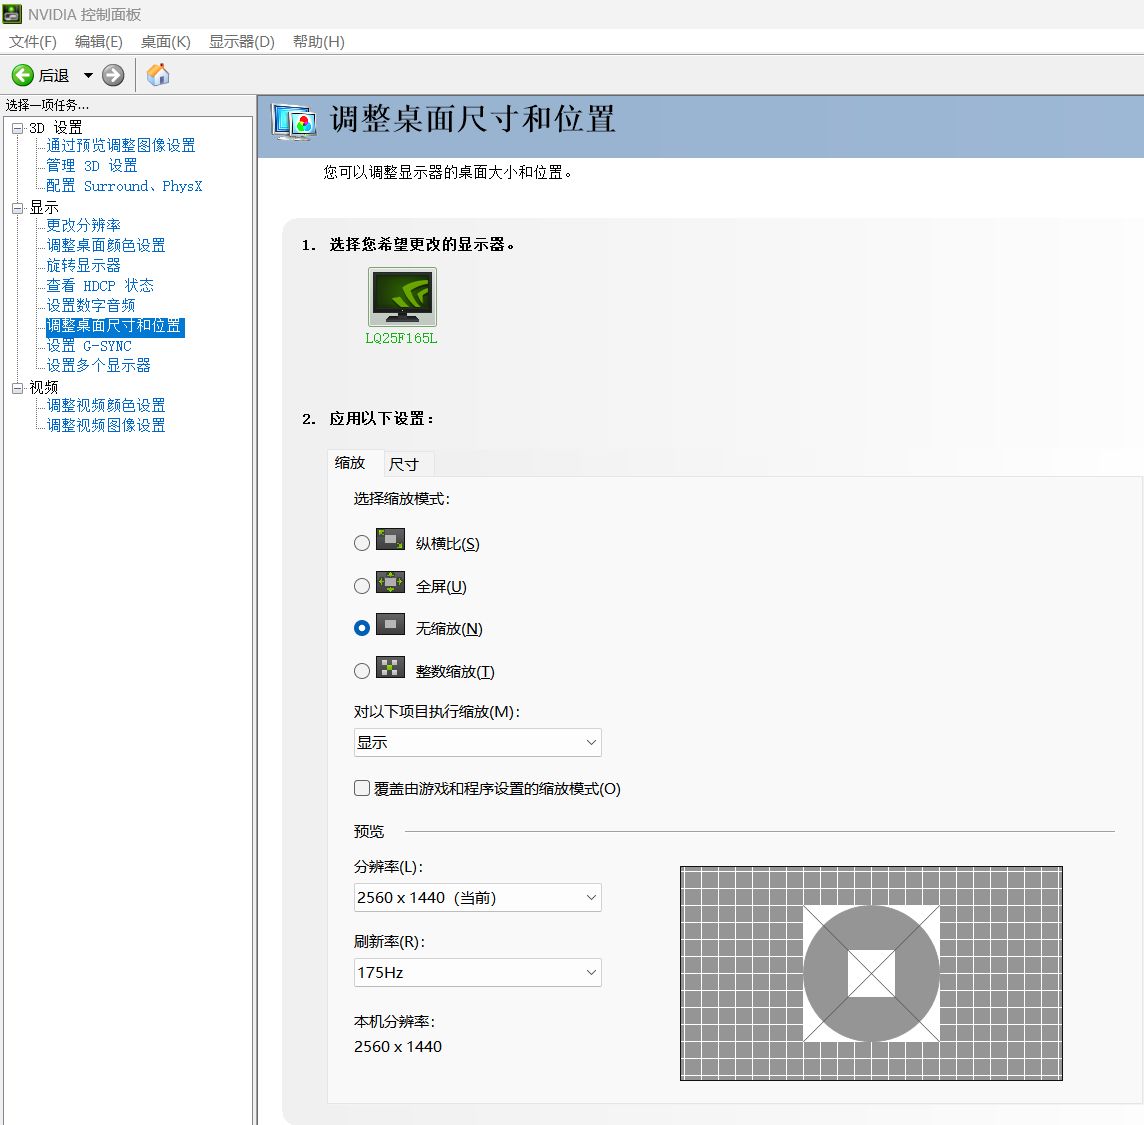This screenshot has height=1125, width=1144.
Task: Click the NVIDIA Control Panel title icon
Action: (12, 14)
